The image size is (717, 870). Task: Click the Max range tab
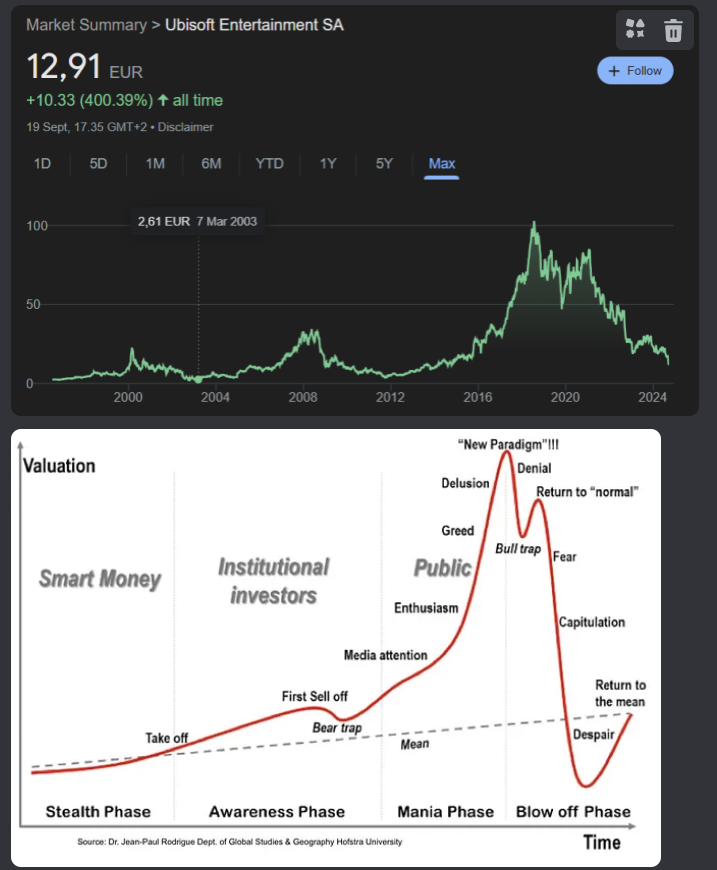tap(441, 163)
